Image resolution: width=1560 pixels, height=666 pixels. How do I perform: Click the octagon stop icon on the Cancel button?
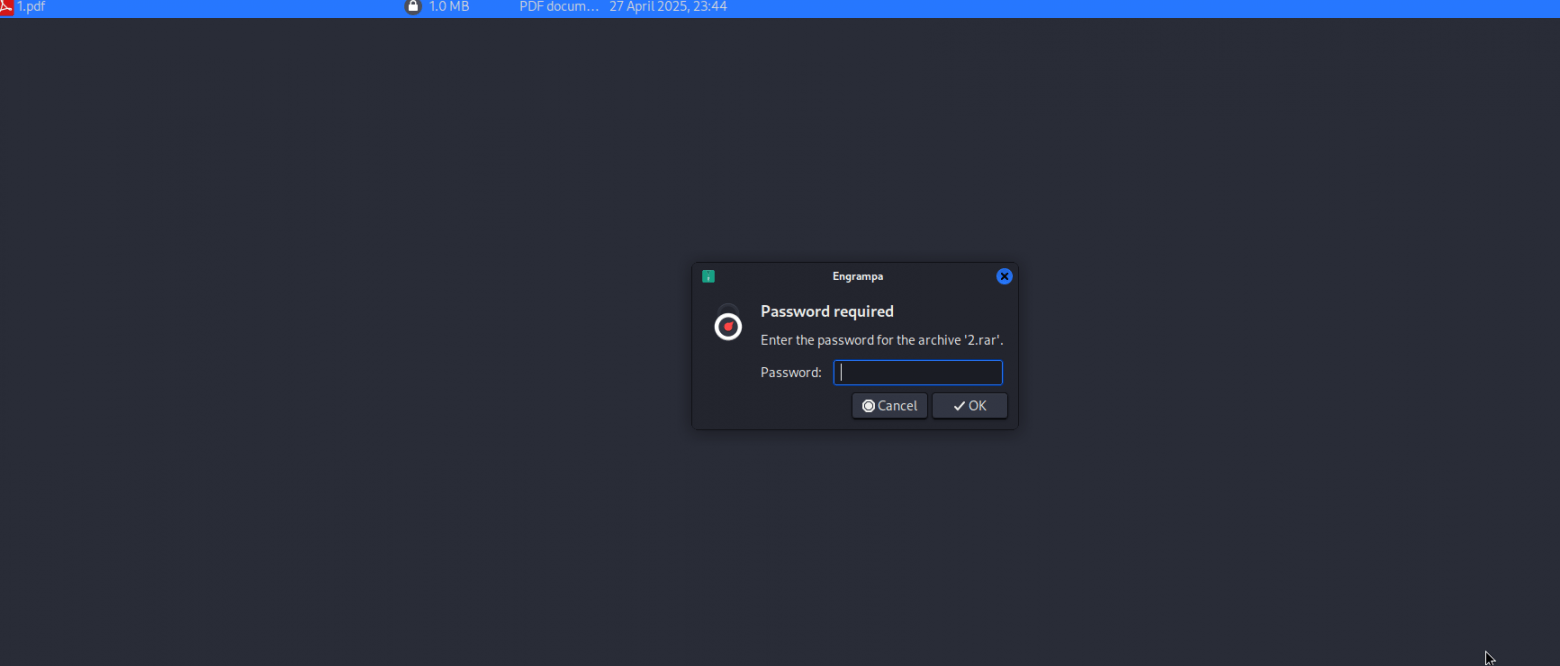[868, 406]
